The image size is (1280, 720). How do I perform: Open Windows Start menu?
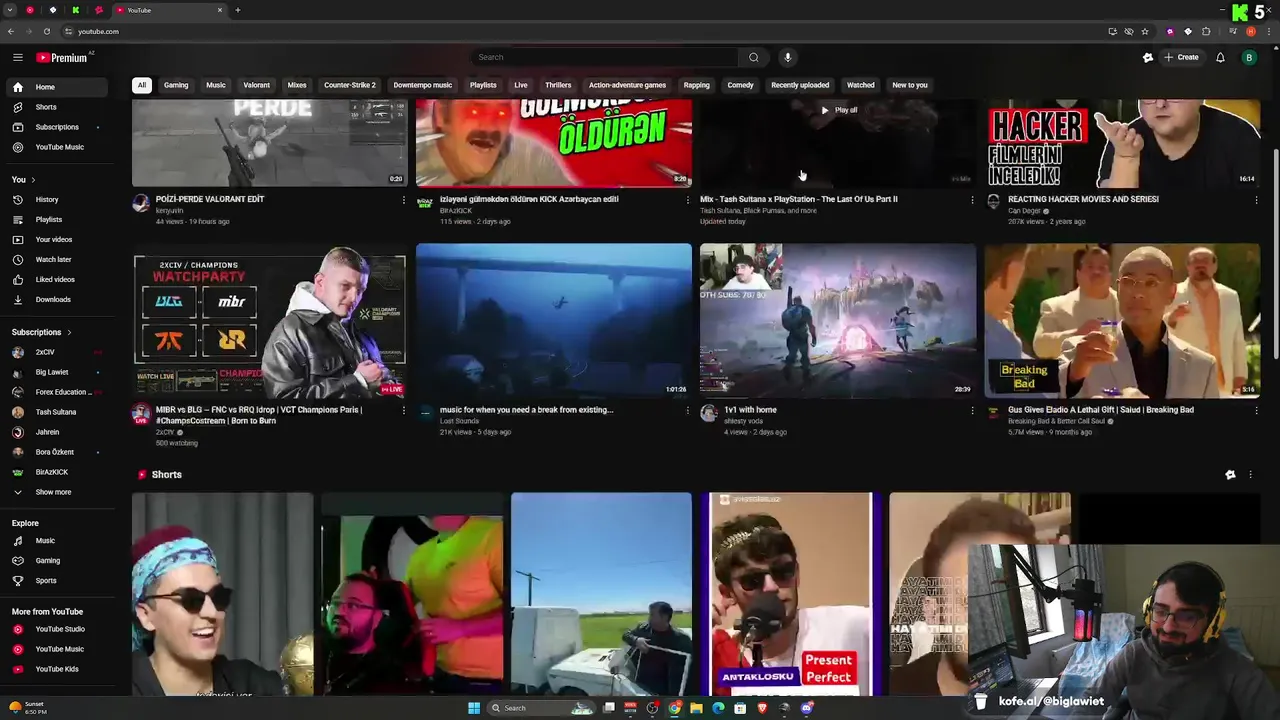(474, 708)
